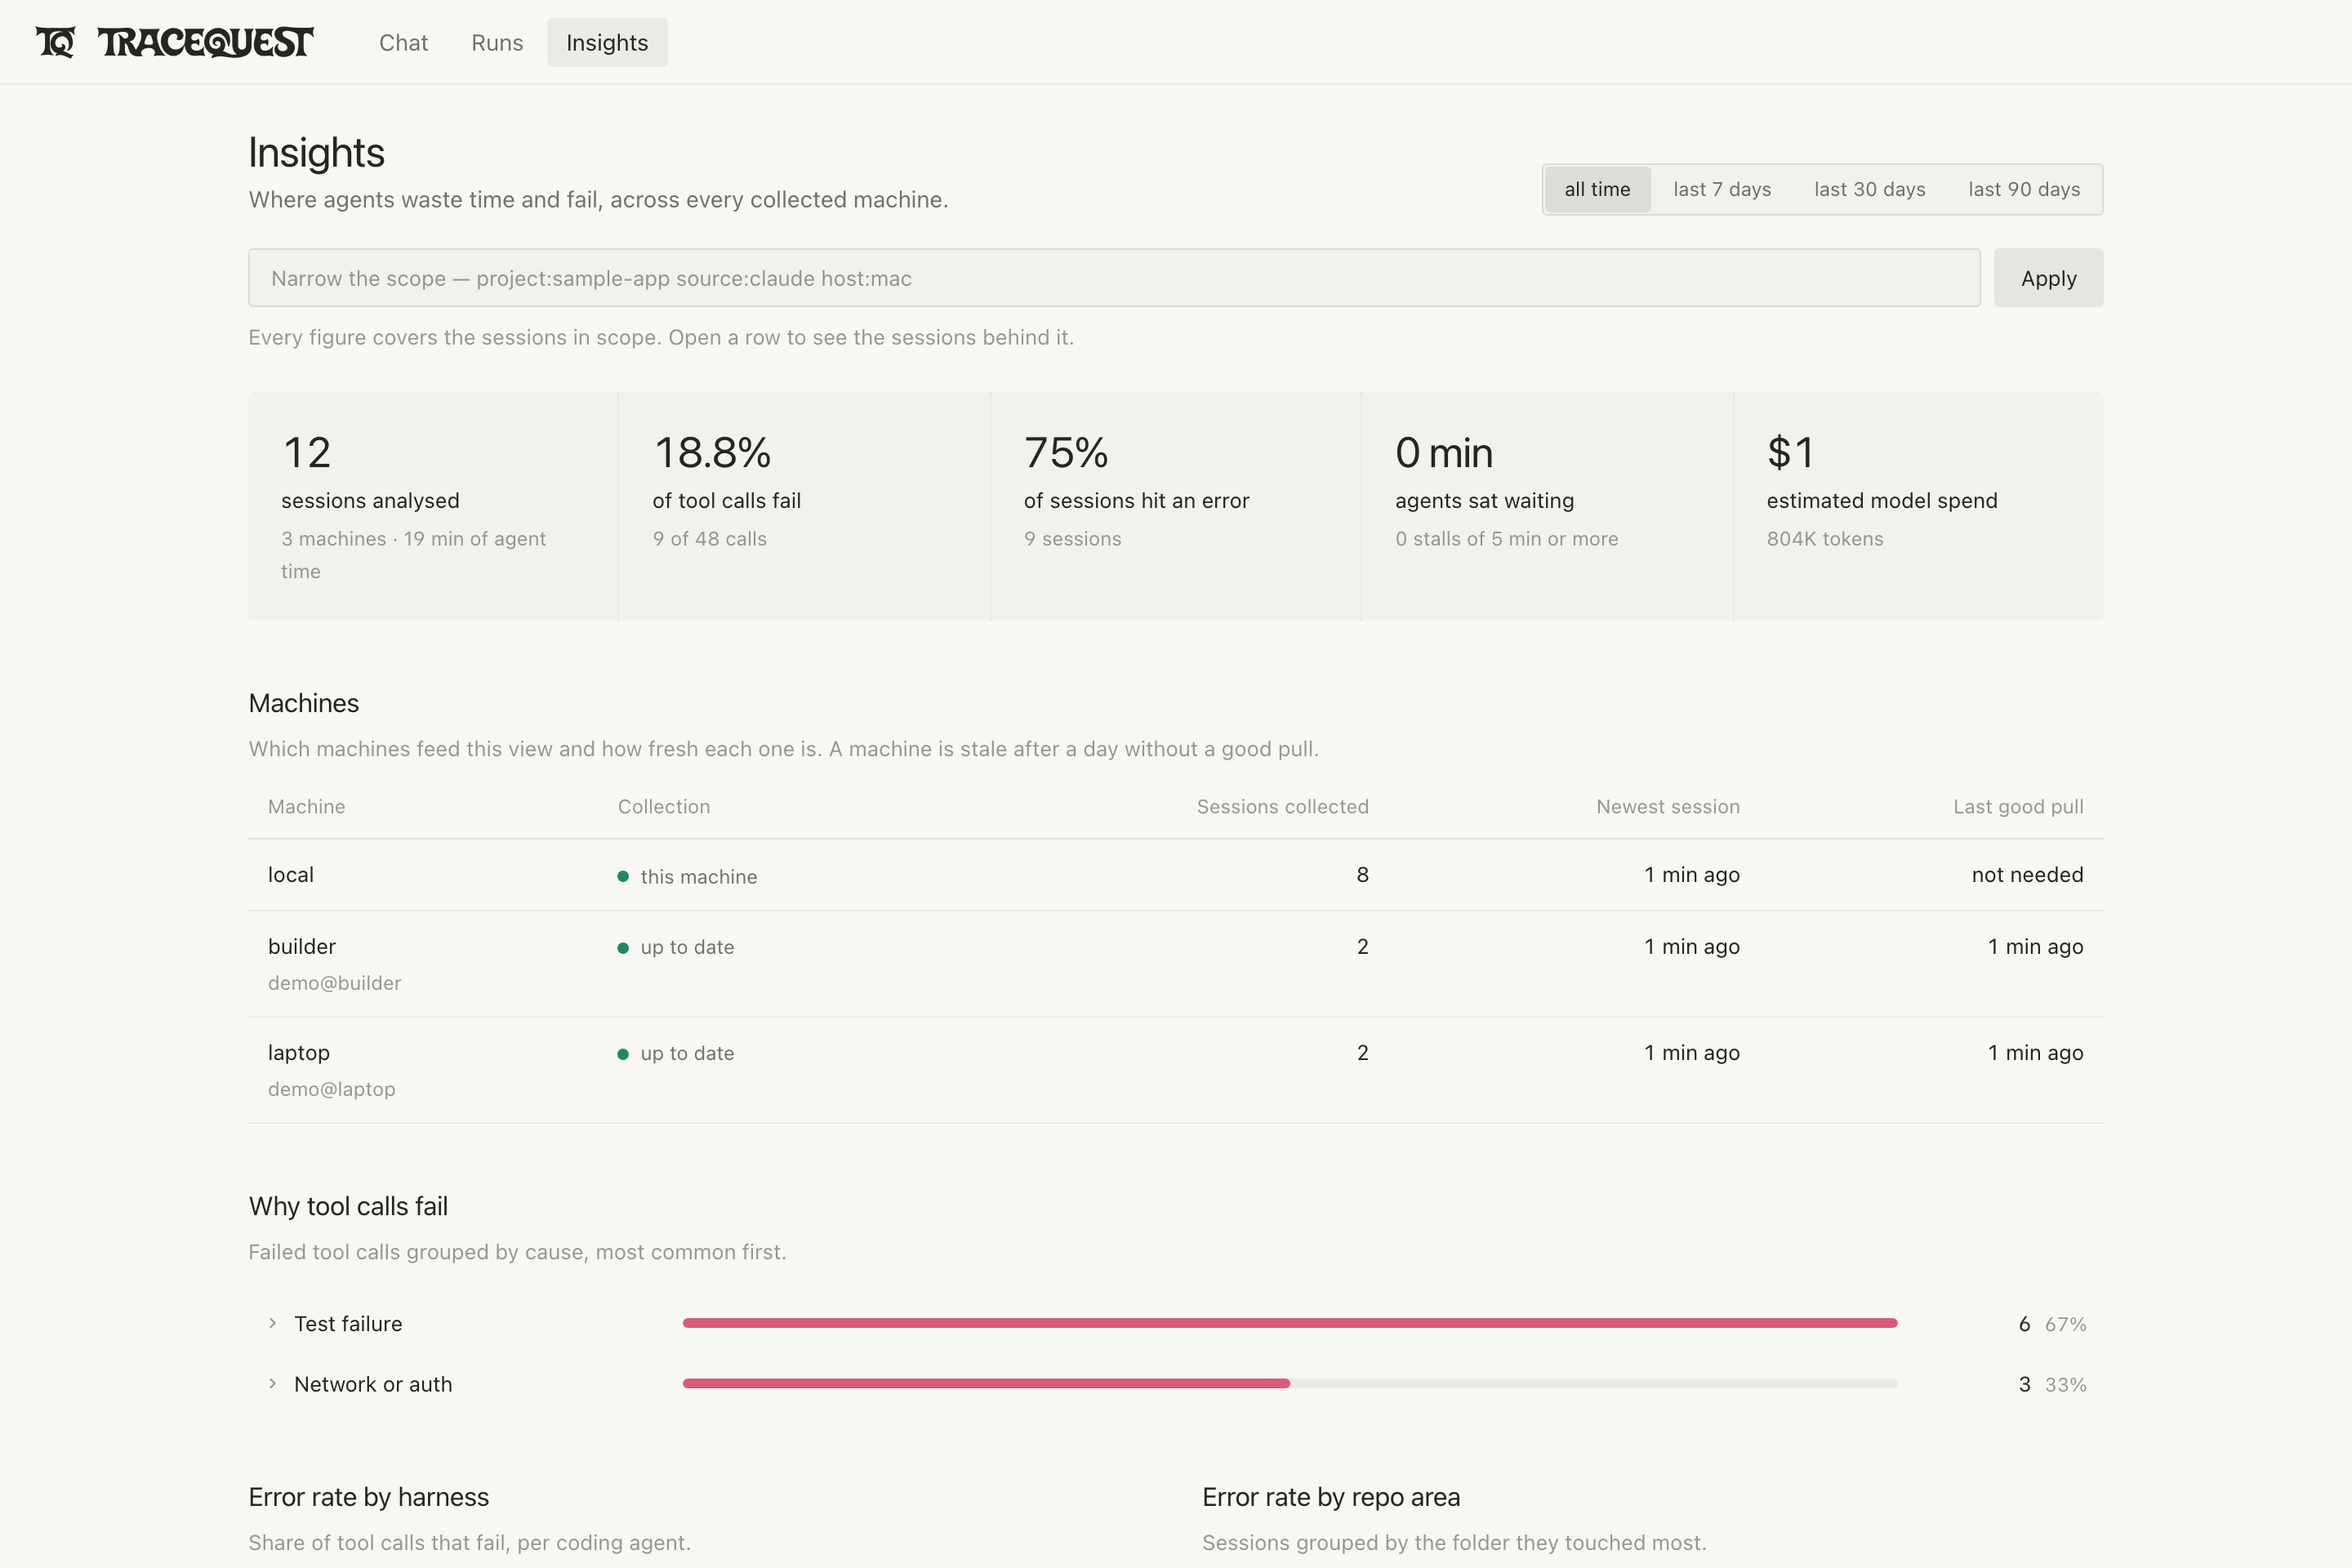Viewport: 2352px width, 1568px height.
Task: Switch range to last 30 days
Action: tap(1869, 189)
